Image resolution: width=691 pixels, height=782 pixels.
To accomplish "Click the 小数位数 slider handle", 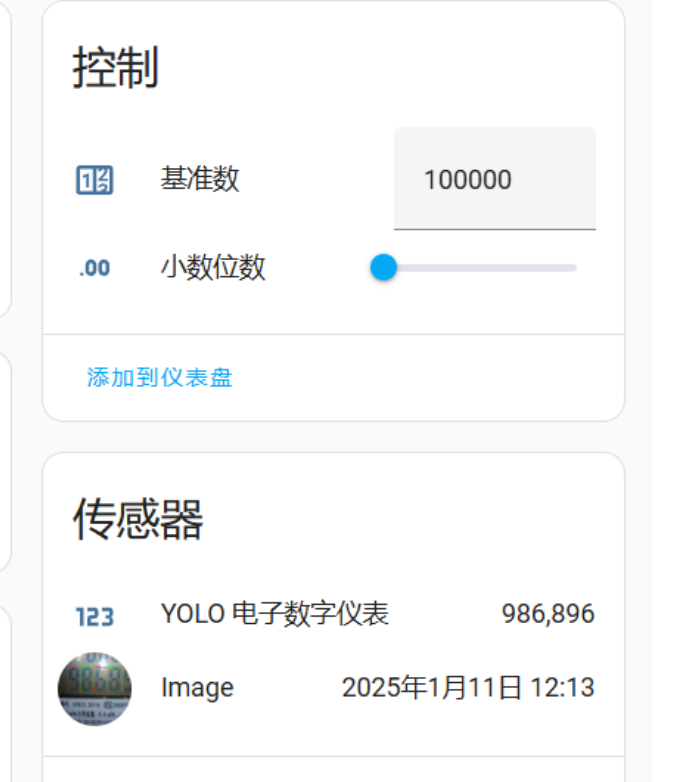I will tap(383, 268).
